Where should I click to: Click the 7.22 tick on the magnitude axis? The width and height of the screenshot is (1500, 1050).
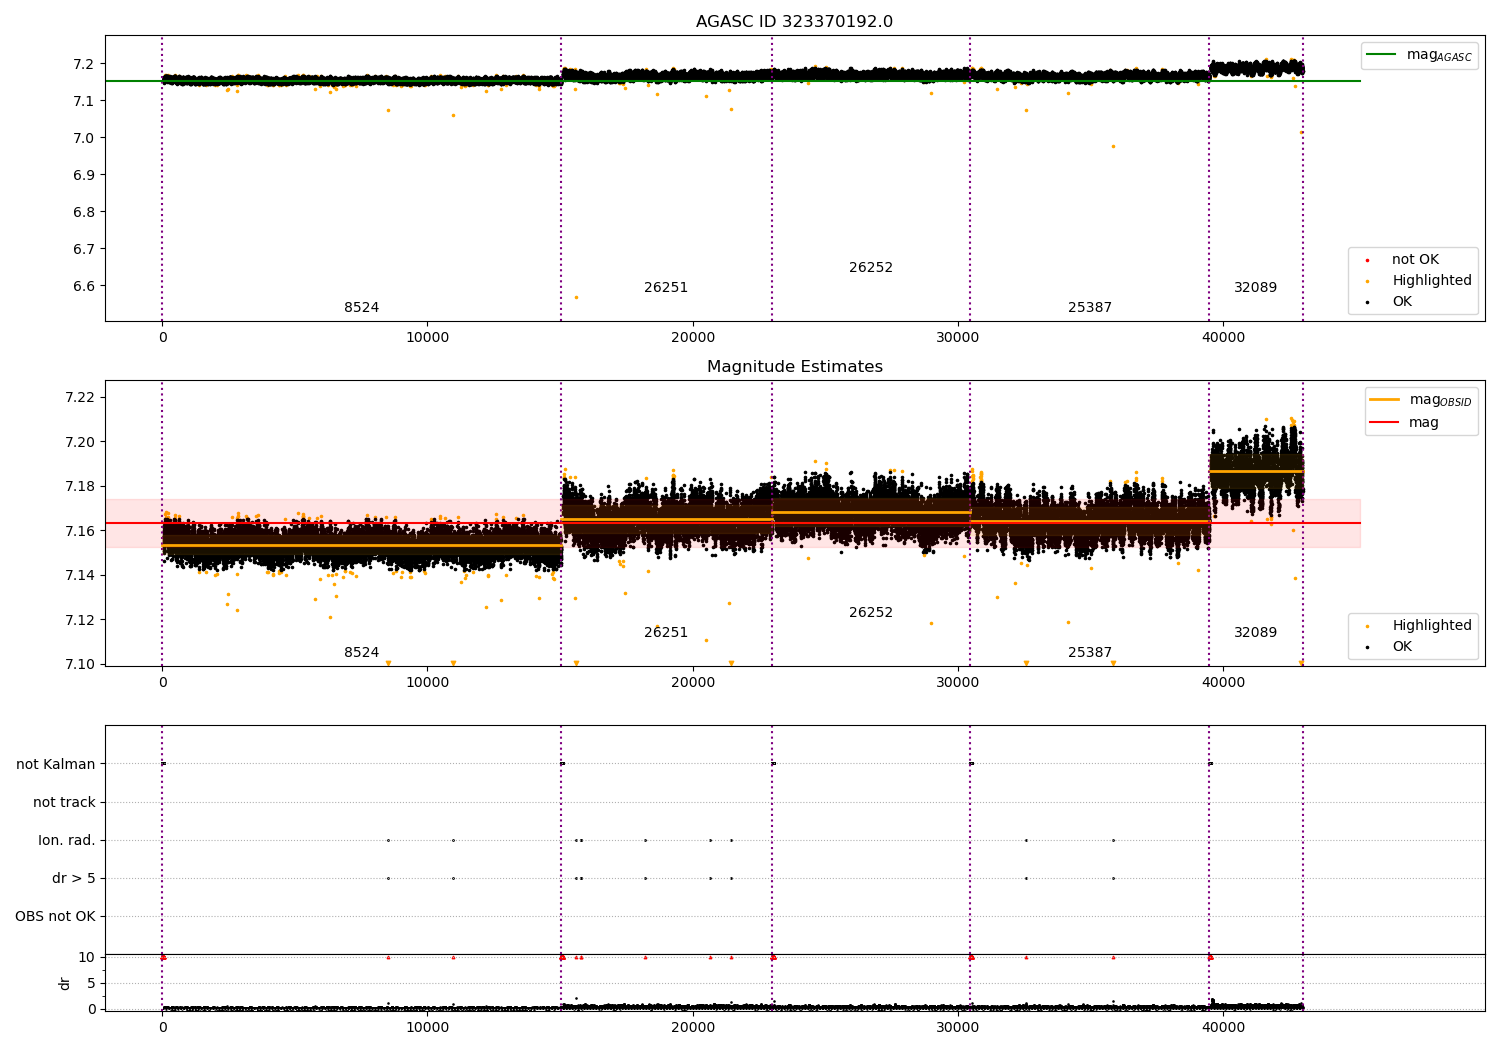(82, 398)
